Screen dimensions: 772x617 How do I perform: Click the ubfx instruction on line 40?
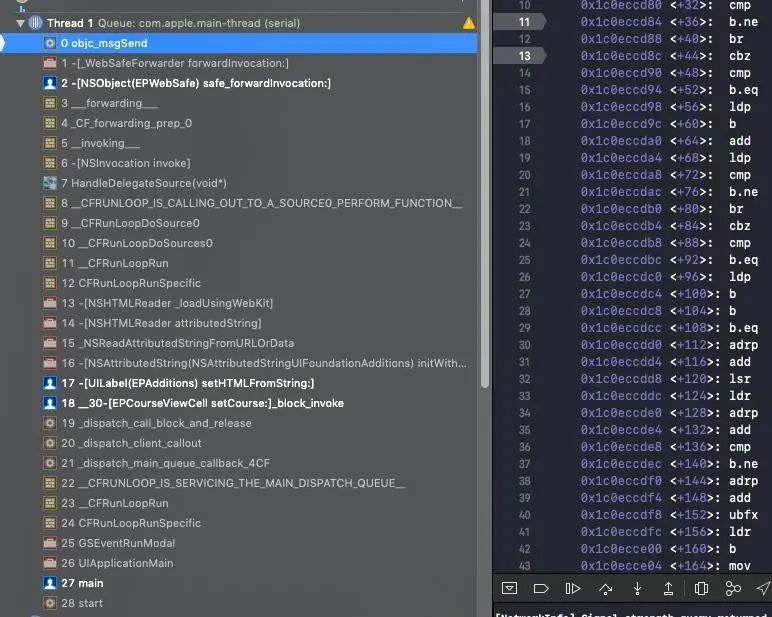point(743,515)
